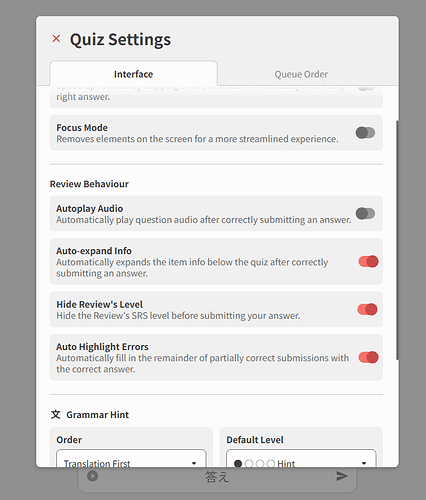Disable Auto-expand Info toggle
Viewport: 426px width, 500px height.
tap(368, 261)
